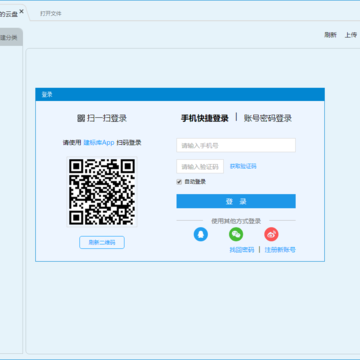The width and height of the screenshot is (360, 360).
Task: Toggle the 自动登录 checkbox
Action: [179, 182]
